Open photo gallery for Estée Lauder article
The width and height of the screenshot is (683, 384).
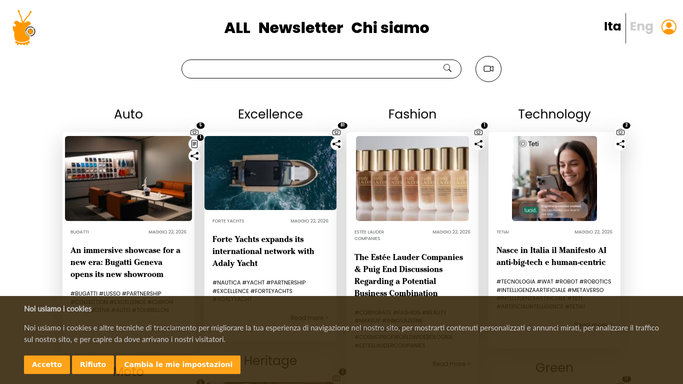[x=478, y=132]
